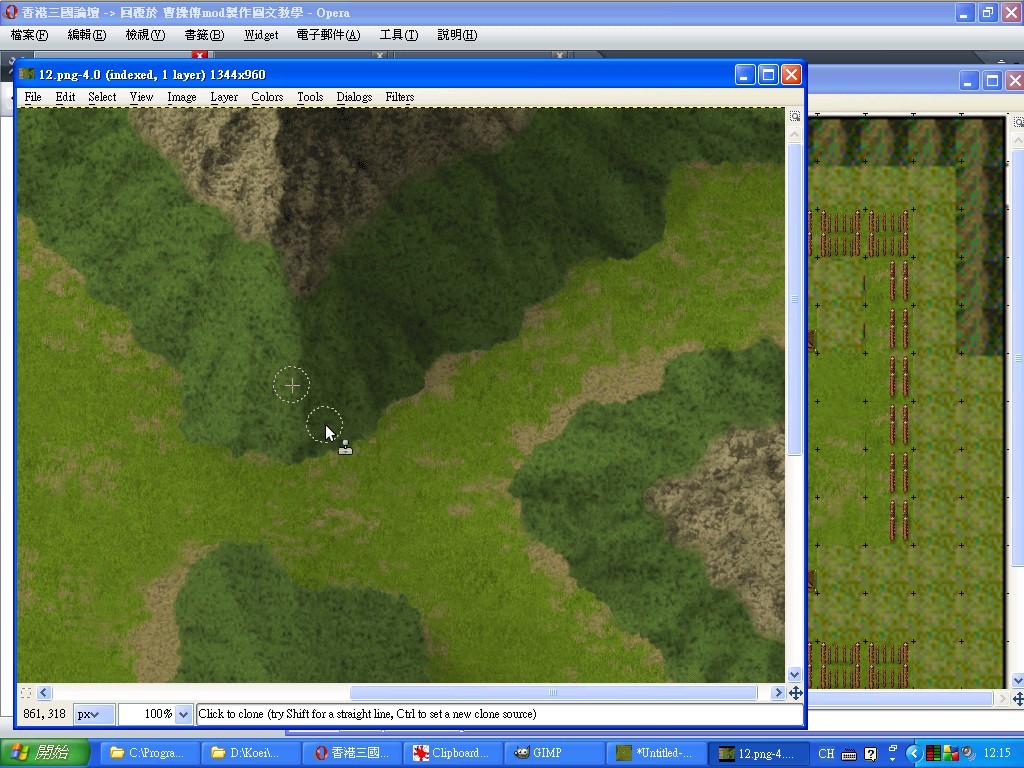Open Opera's 檔案(F) menu
Screen dimensions: 1024x768
point(29,35)
